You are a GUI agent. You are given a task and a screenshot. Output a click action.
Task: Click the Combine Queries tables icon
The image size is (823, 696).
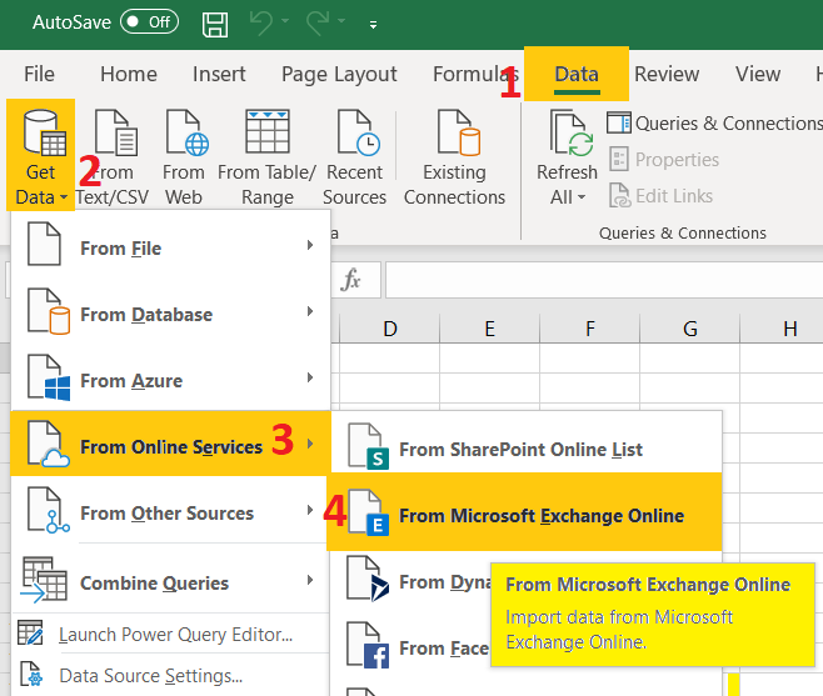[44, 579]
